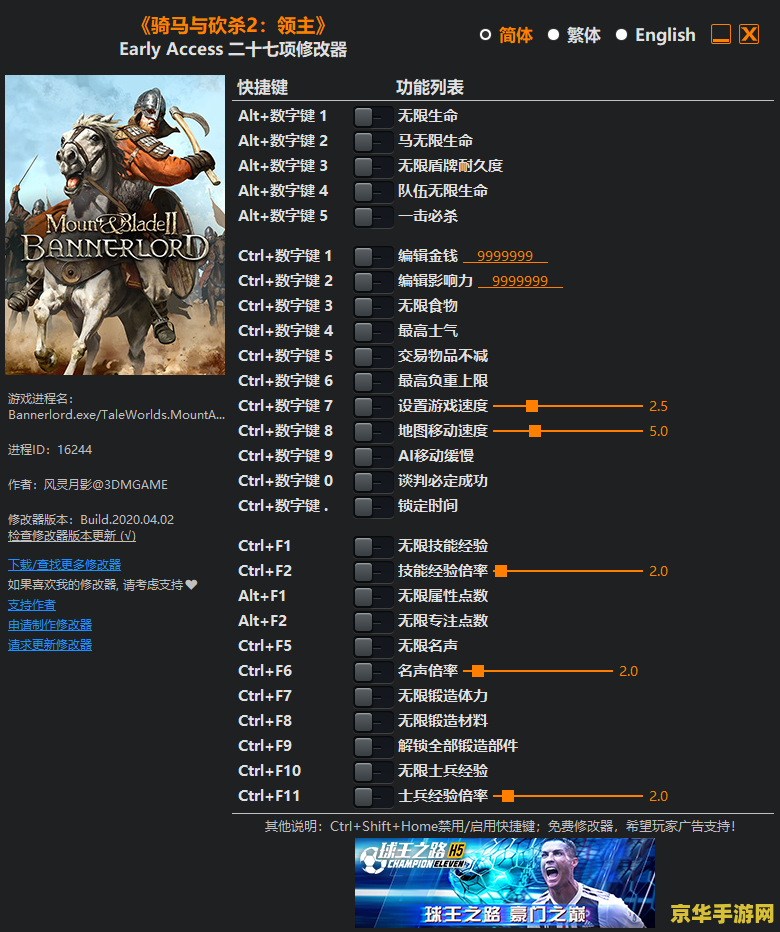The height and width of the screenshot is (932, 780).
Task: Enable 谈判必定成功 toggle
Action: 373,481
